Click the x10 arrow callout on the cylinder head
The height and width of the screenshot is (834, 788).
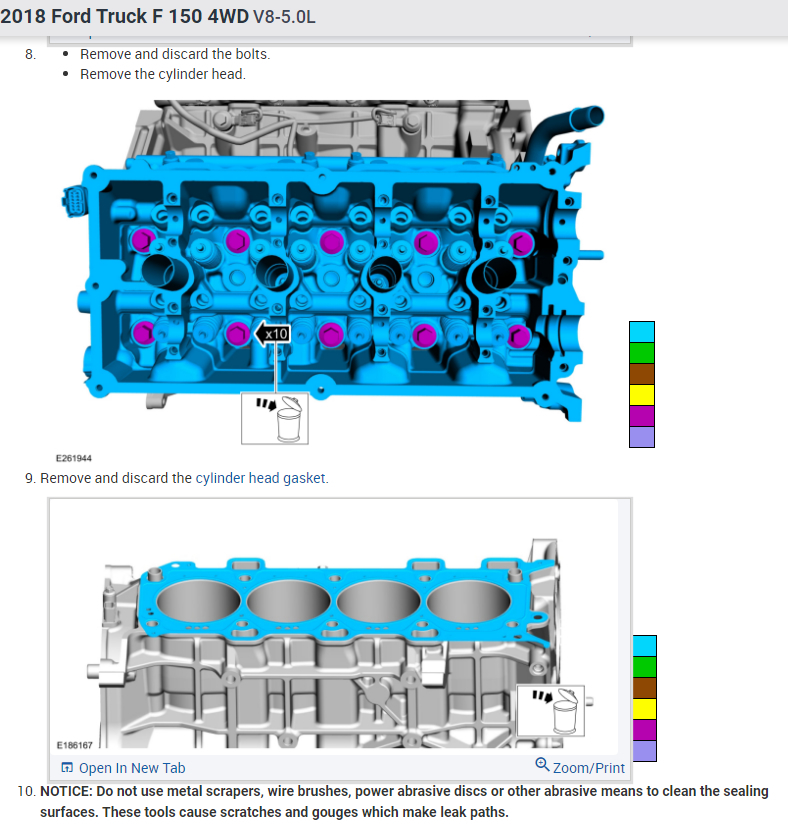pos(272,333)
